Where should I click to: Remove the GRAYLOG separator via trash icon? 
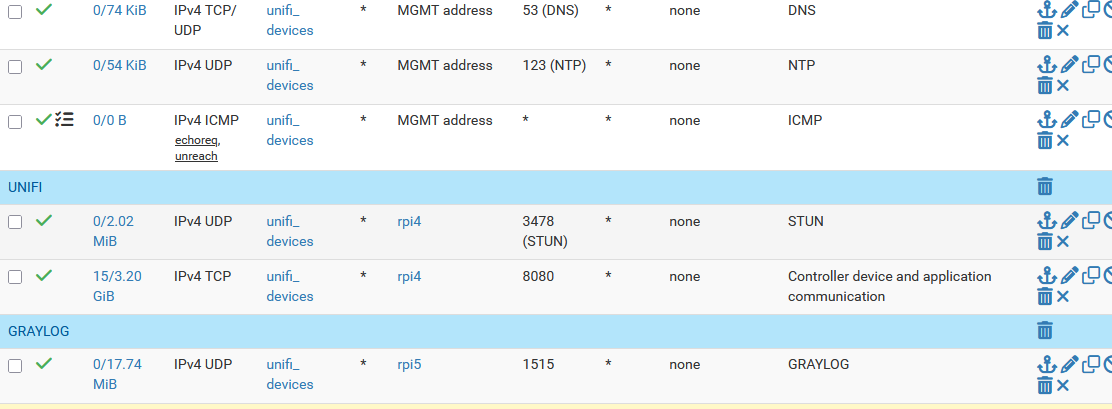1045,331
